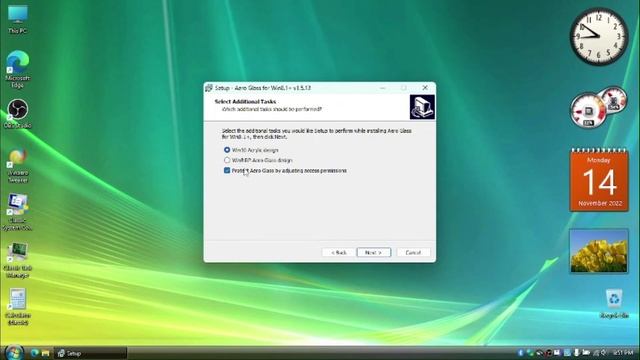This screenshot has width=640, height=360.
Task: Click the analog clock gadget
Action: 599,37
